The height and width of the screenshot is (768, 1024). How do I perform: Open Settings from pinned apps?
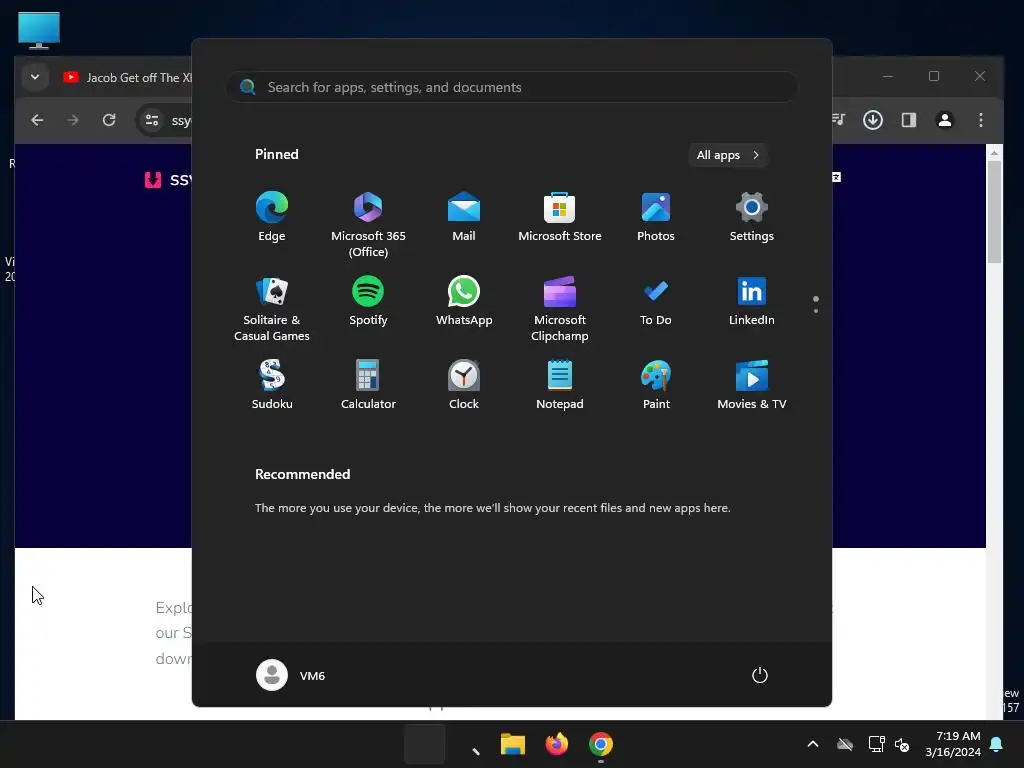coord(752,218)
